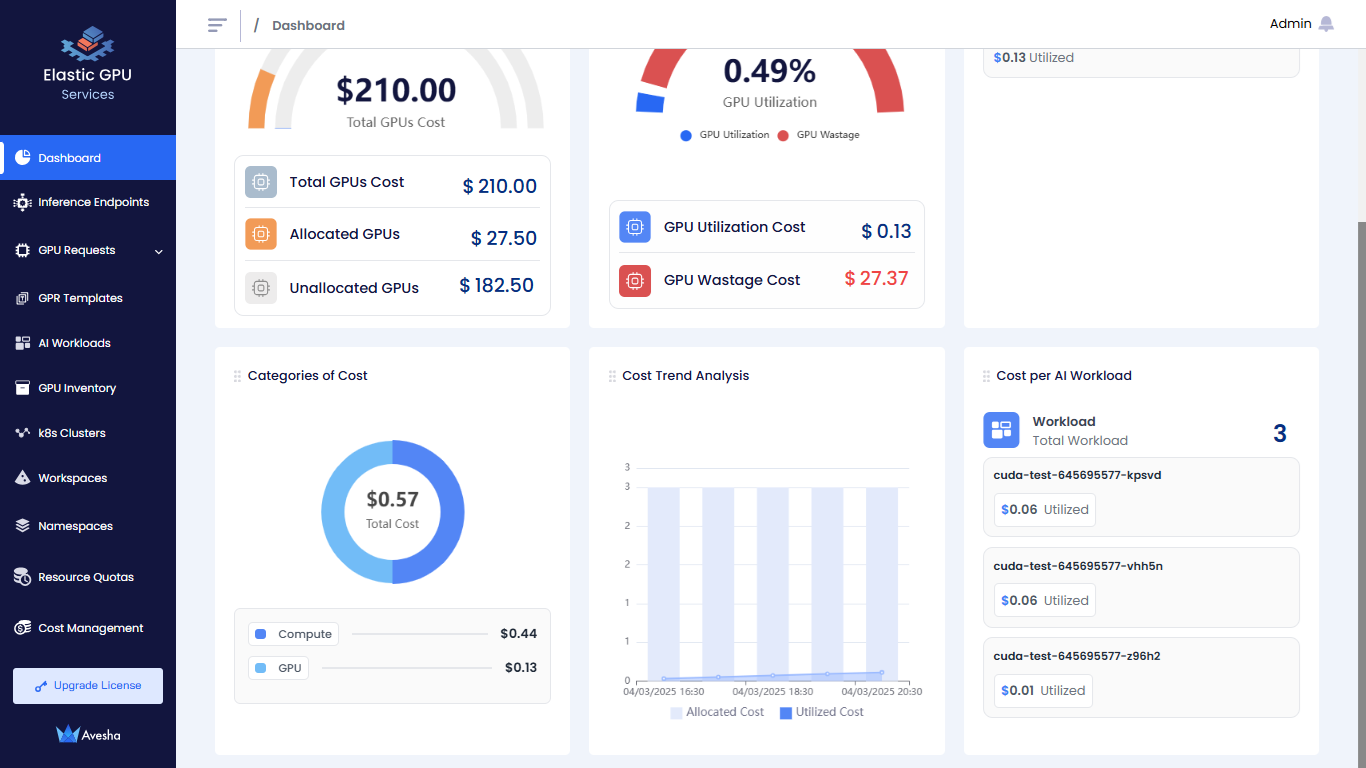Click the GPU light blue color swatch
The width and height of the screenshot is (1366, 768).
coord(261,668)
